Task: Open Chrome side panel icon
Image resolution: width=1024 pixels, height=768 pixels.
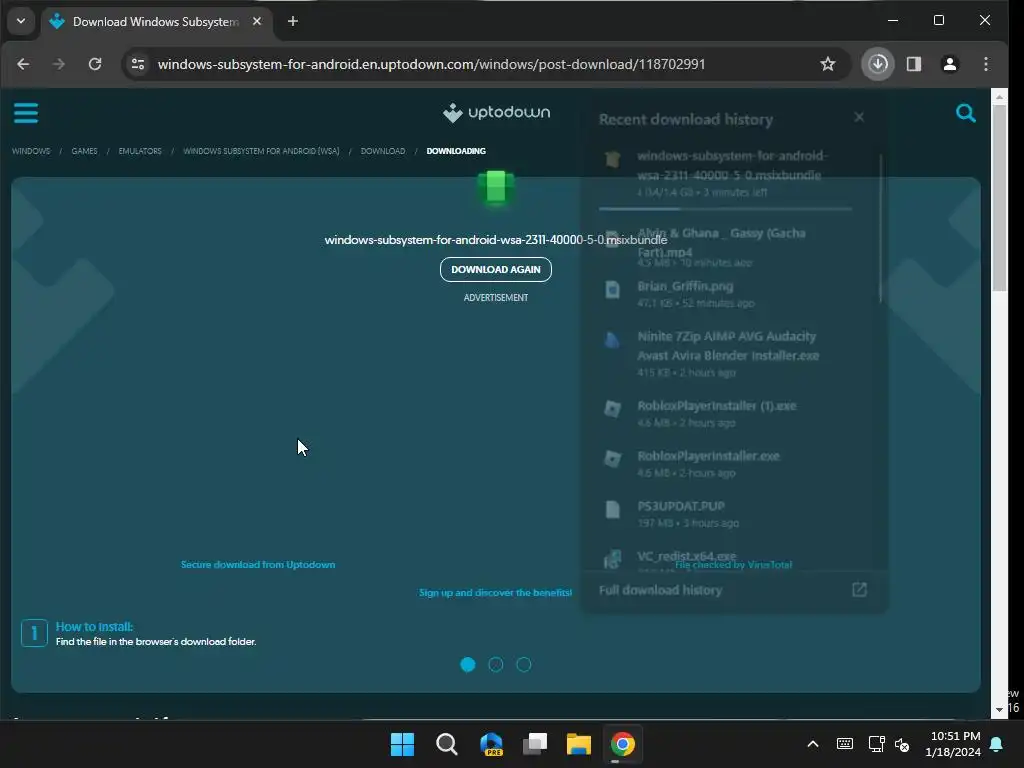Action: 914,64
